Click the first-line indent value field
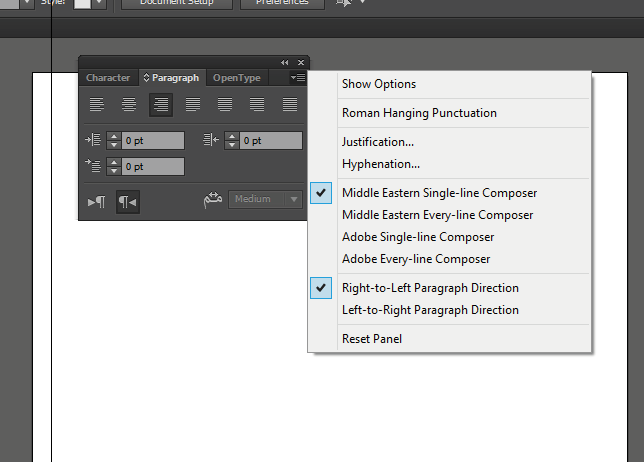 coord(153,166)
